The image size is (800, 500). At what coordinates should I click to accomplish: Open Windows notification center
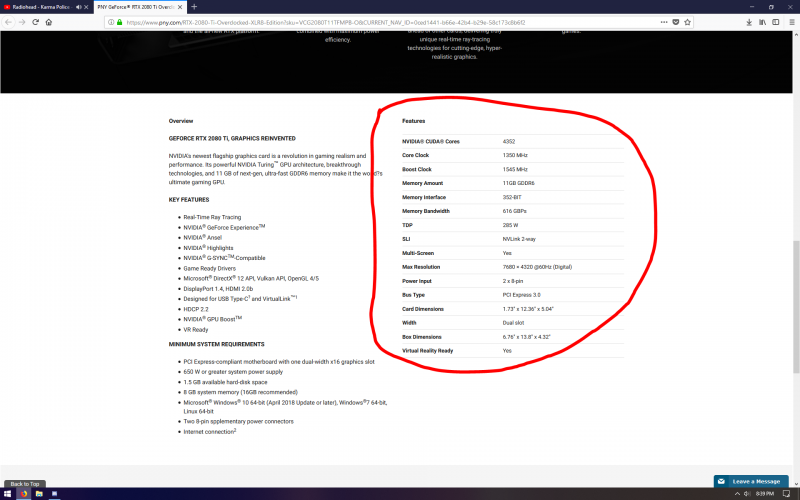click(x=786, y=494)
